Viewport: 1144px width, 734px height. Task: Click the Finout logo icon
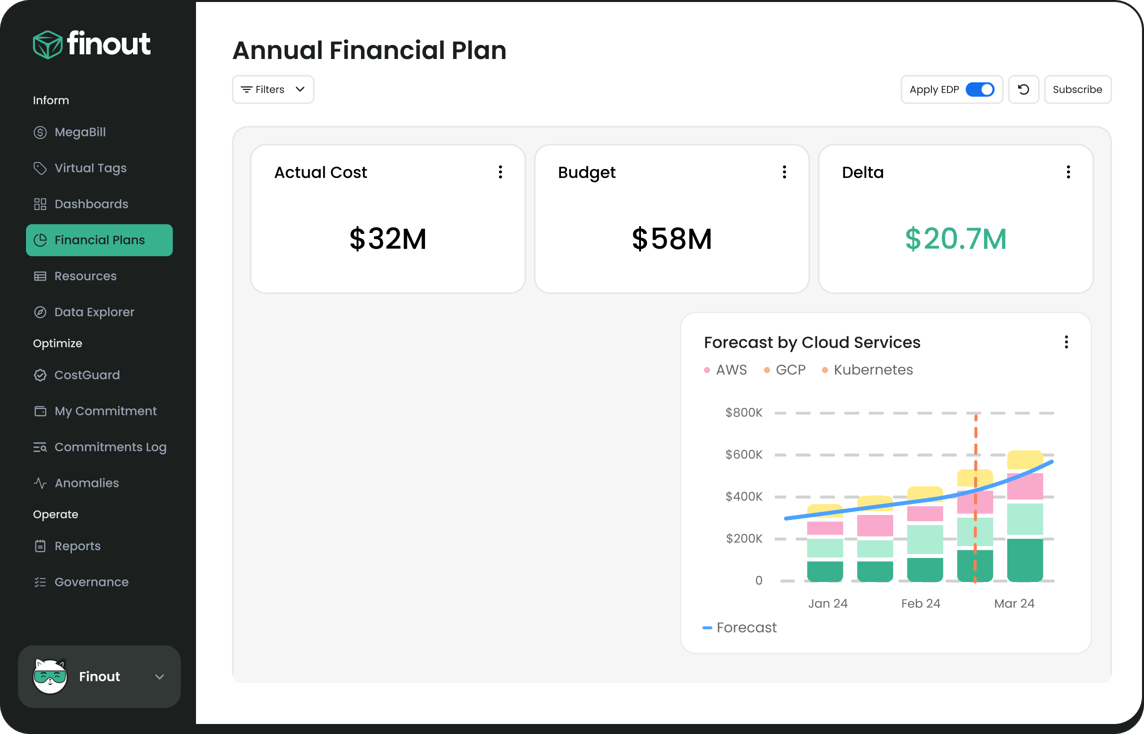tap(47, 45)
